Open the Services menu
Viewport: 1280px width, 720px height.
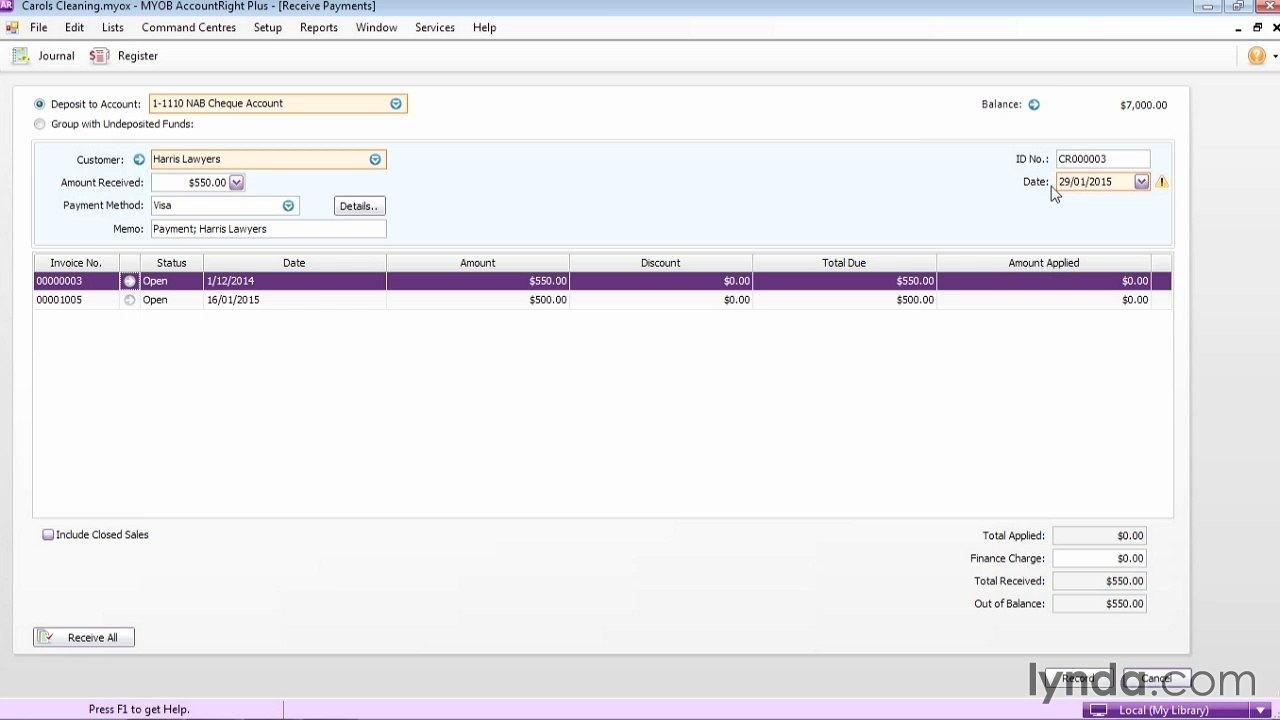[x=435, y=28]
